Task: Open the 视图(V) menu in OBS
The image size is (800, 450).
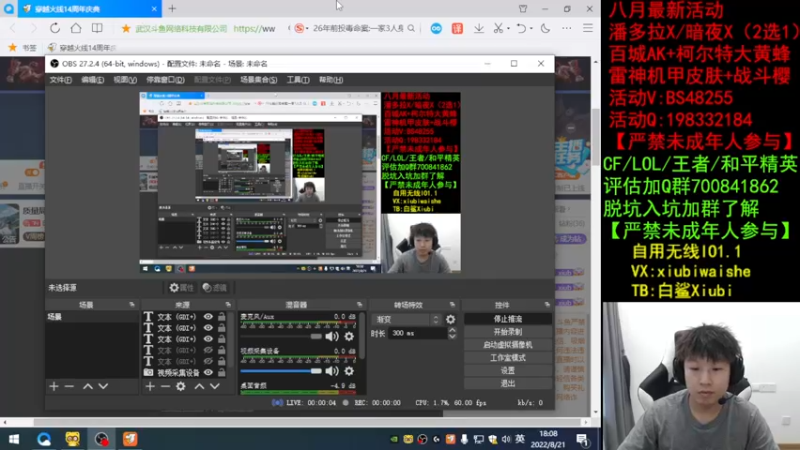Action: (x=125, y=80)
